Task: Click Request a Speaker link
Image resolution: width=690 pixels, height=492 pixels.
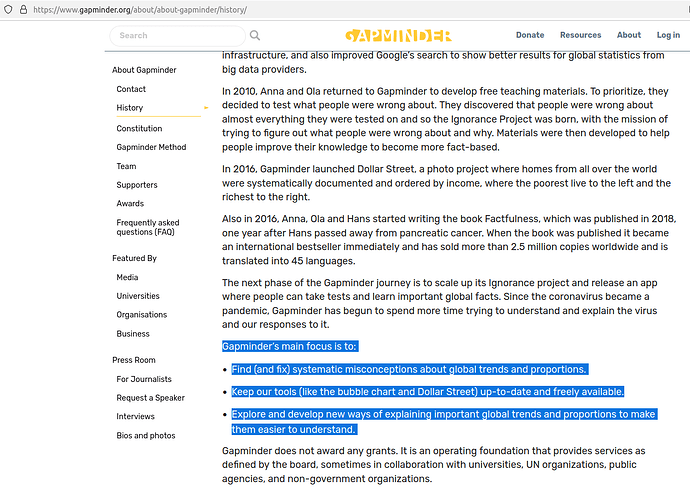Action: point(150,398)
